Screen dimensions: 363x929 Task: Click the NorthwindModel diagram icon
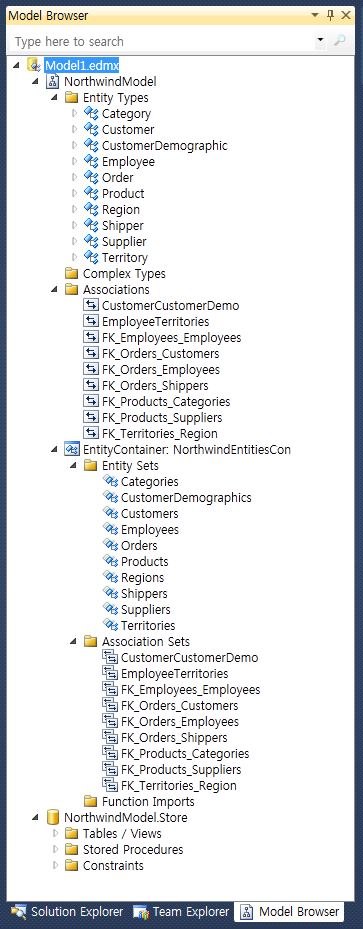coord(53,81)
